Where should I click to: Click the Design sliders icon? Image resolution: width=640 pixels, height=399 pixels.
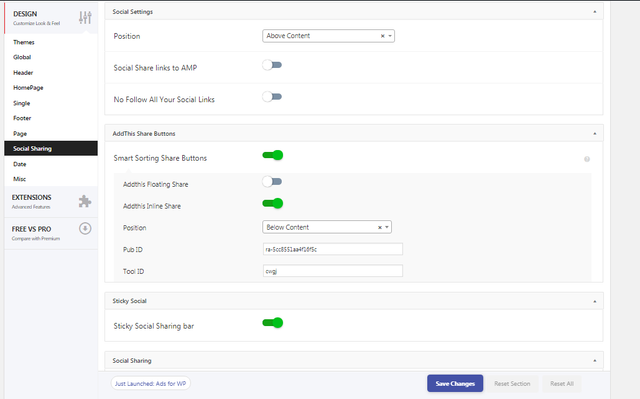pyautogui.click(x=85, y=17)
